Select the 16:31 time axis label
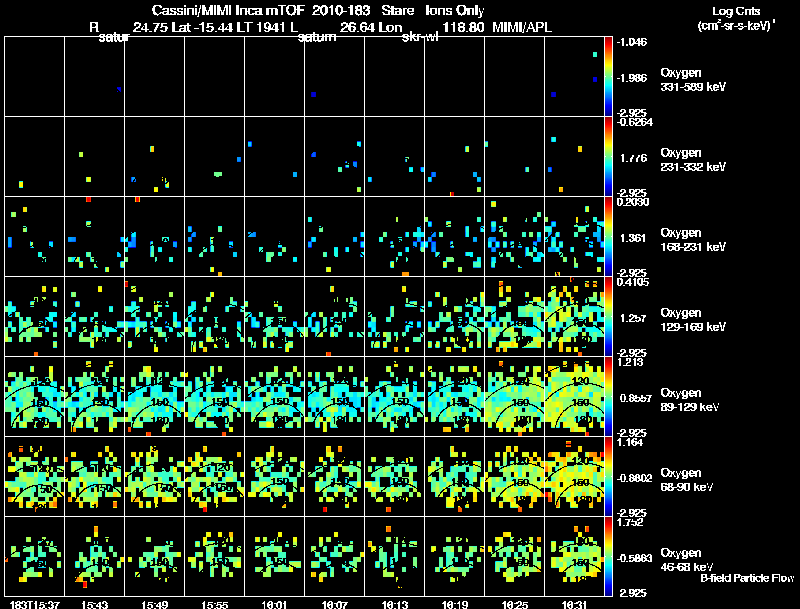Image resolution: width=800 pixels, height=609 pixels. point(574,604)
